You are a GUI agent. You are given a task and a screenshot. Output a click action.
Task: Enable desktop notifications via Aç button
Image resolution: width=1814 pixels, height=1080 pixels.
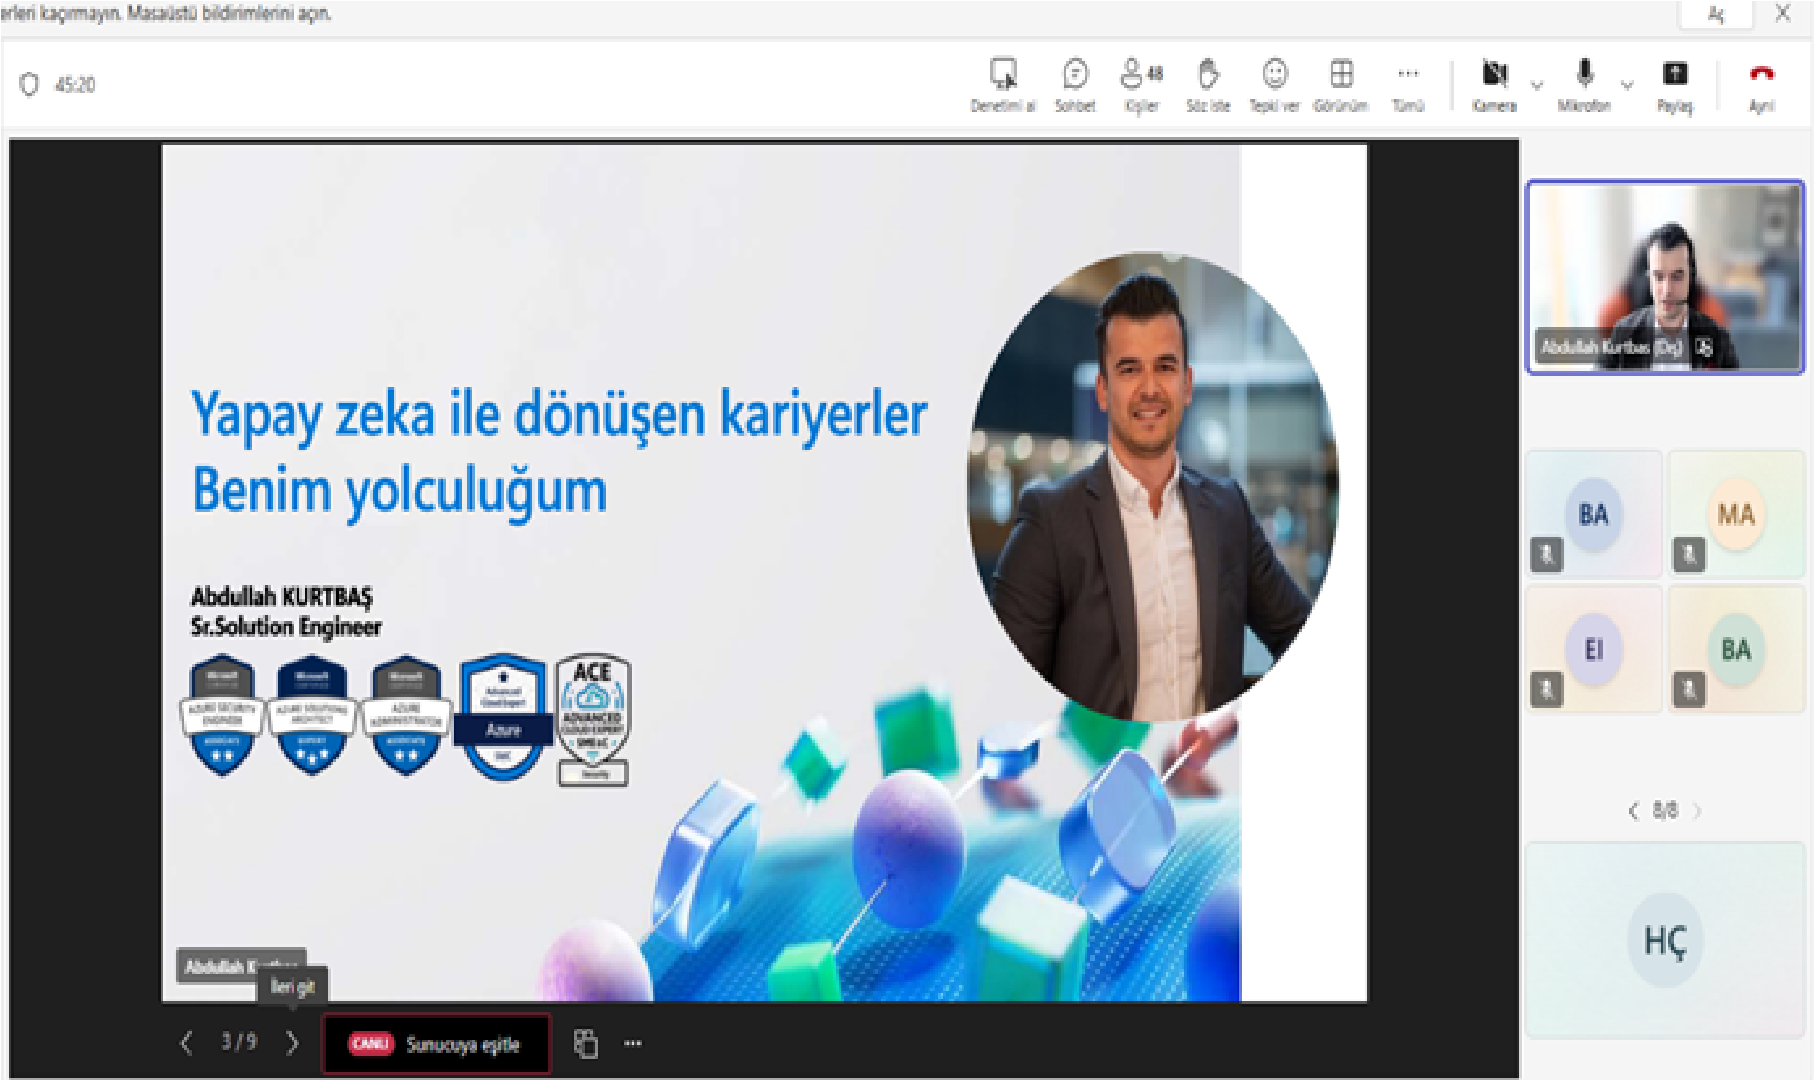(x=1714, y=14)
